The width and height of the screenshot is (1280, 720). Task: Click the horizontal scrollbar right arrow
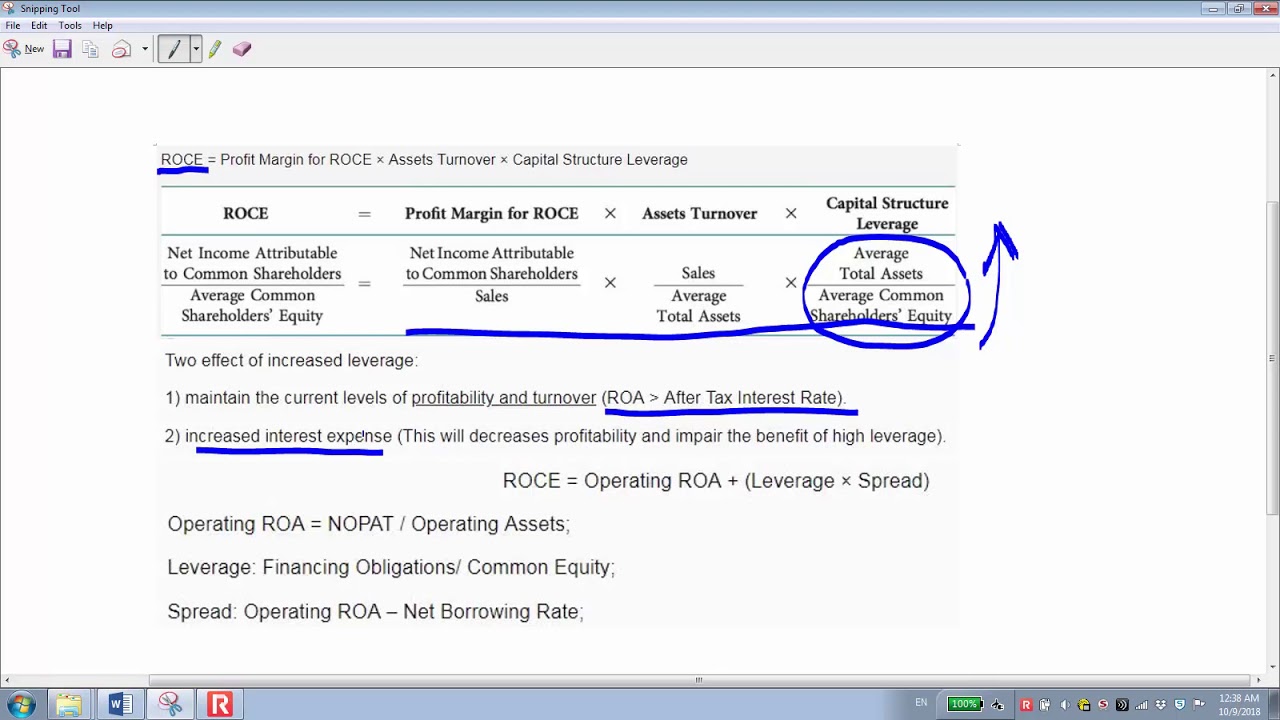(1257, 680)
